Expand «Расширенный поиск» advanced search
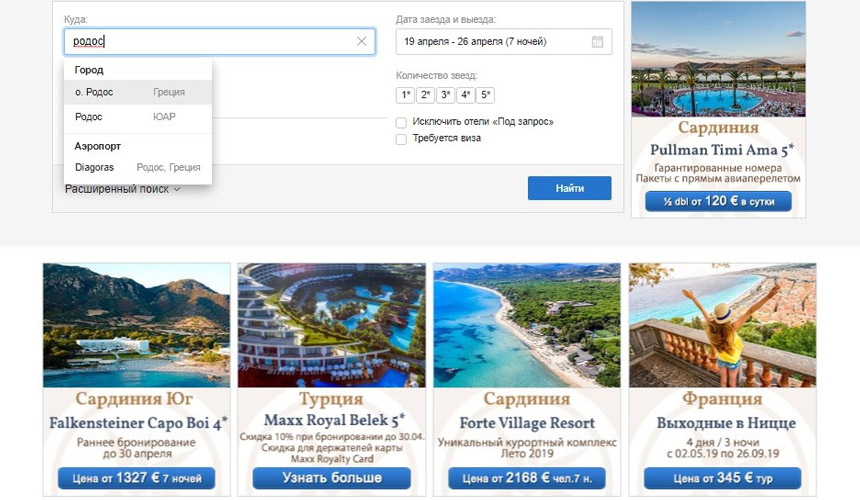Image resolution: width=860 pixels, height=500 pixels. 122,189
